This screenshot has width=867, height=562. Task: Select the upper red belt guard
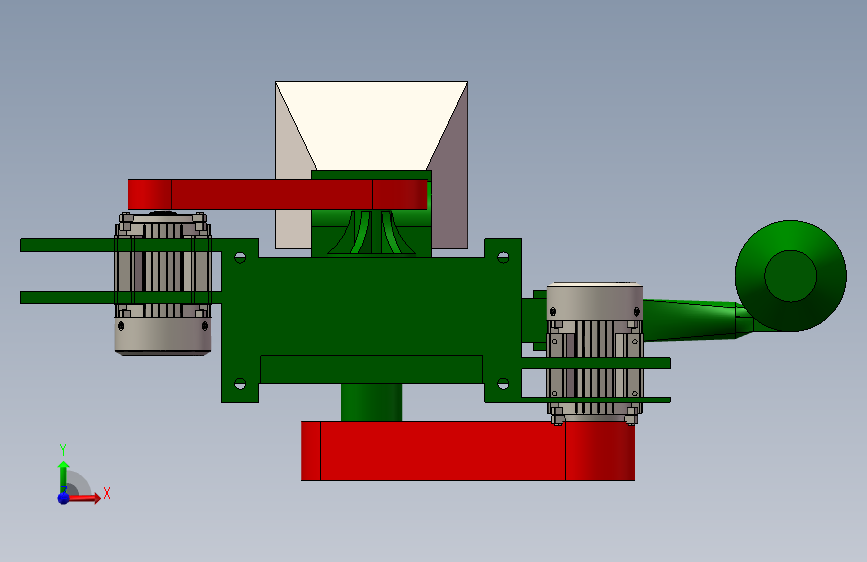click(x=277, y=194)
